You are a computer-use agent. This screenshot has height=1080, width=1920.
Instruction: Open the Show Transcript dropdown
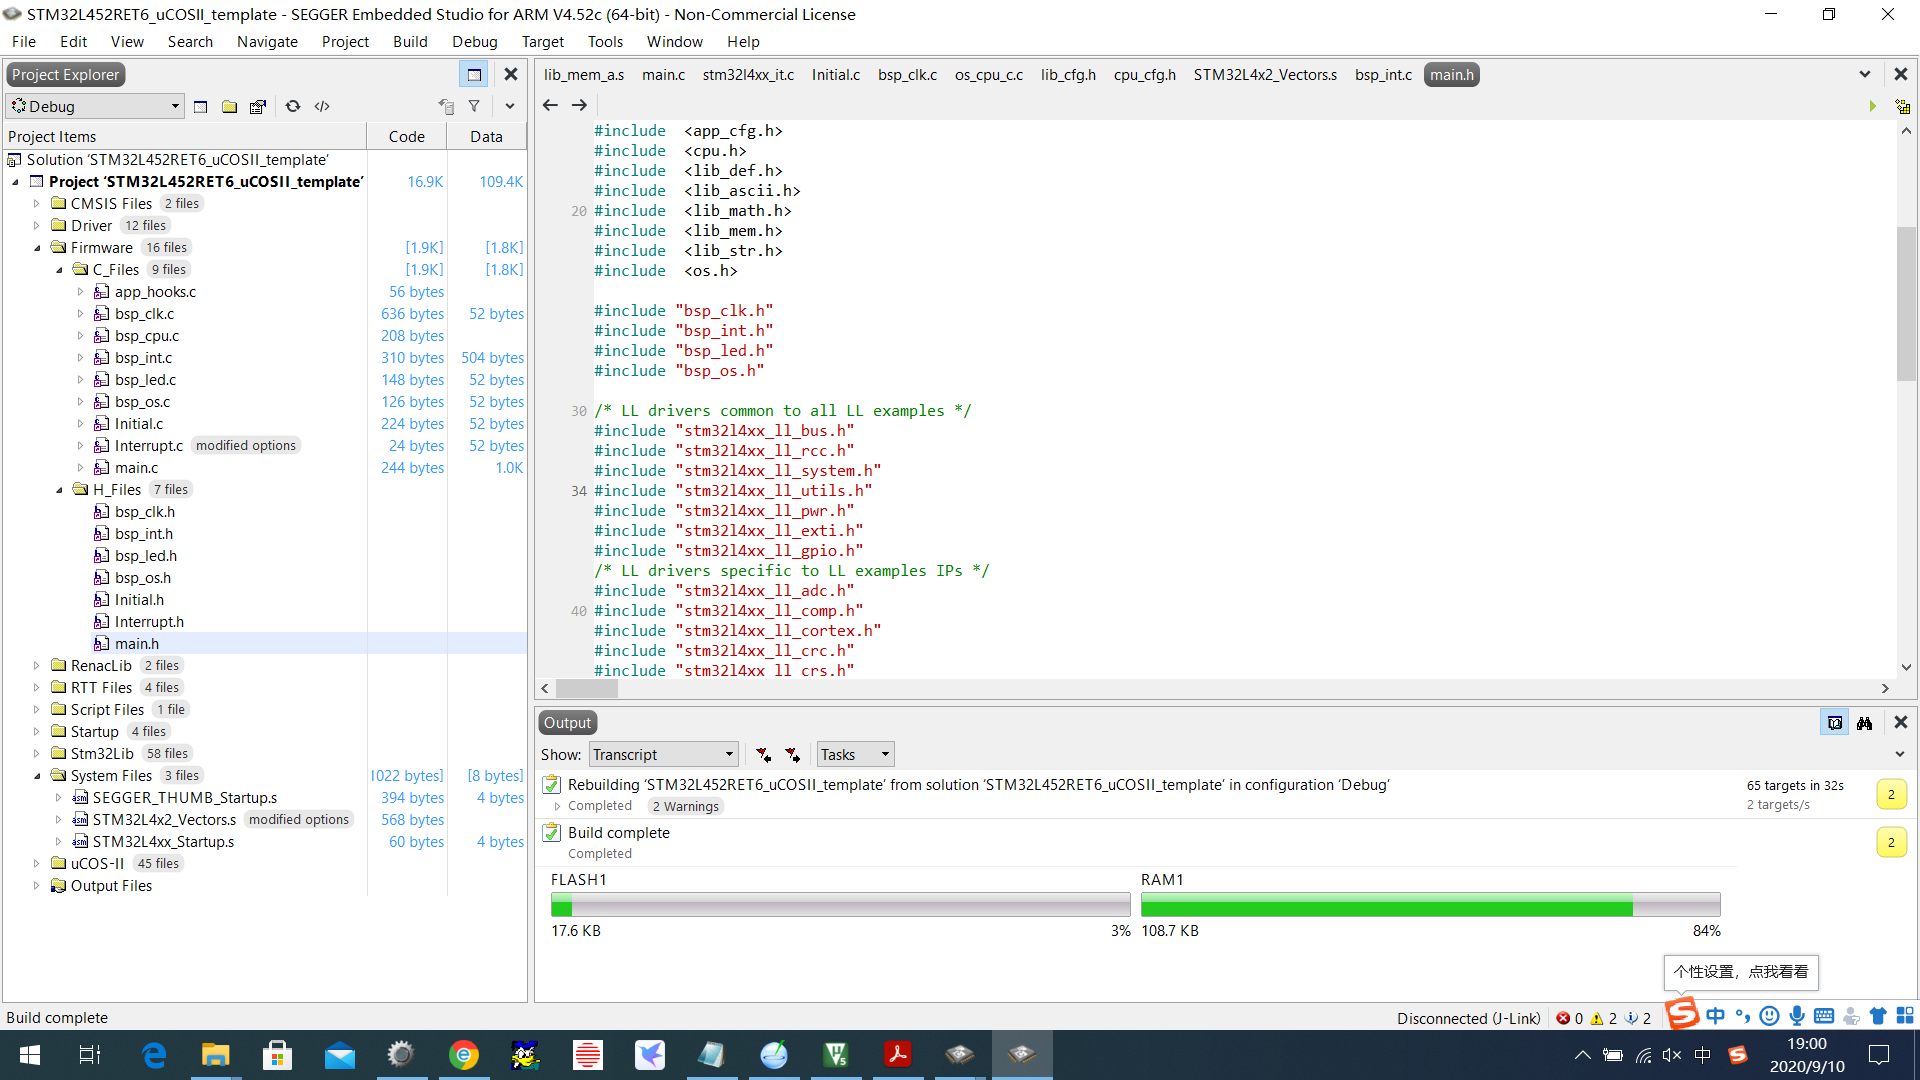point(663,755)
